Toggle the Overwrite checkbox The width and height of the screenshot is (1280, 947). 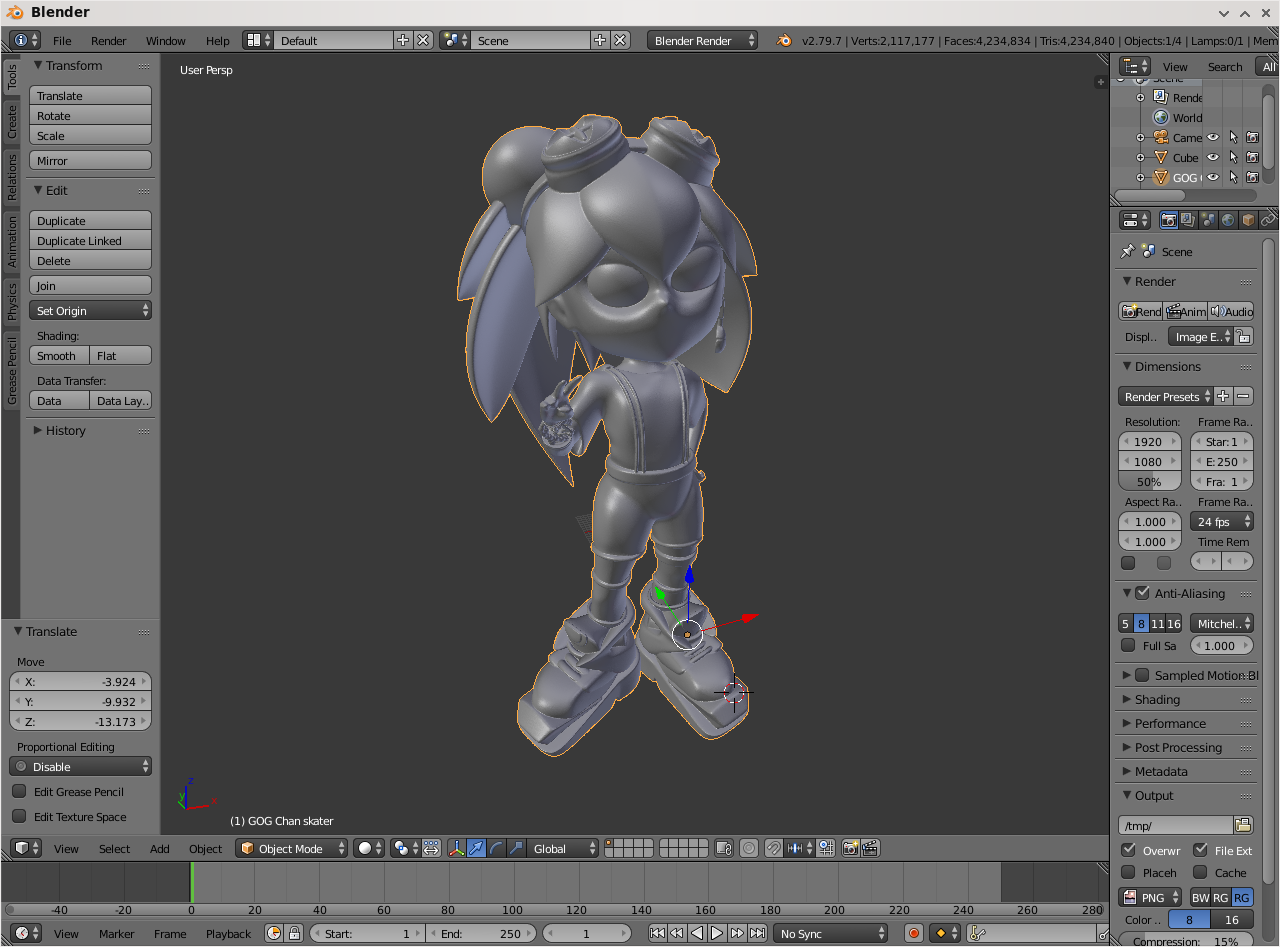coord(1128,850)
